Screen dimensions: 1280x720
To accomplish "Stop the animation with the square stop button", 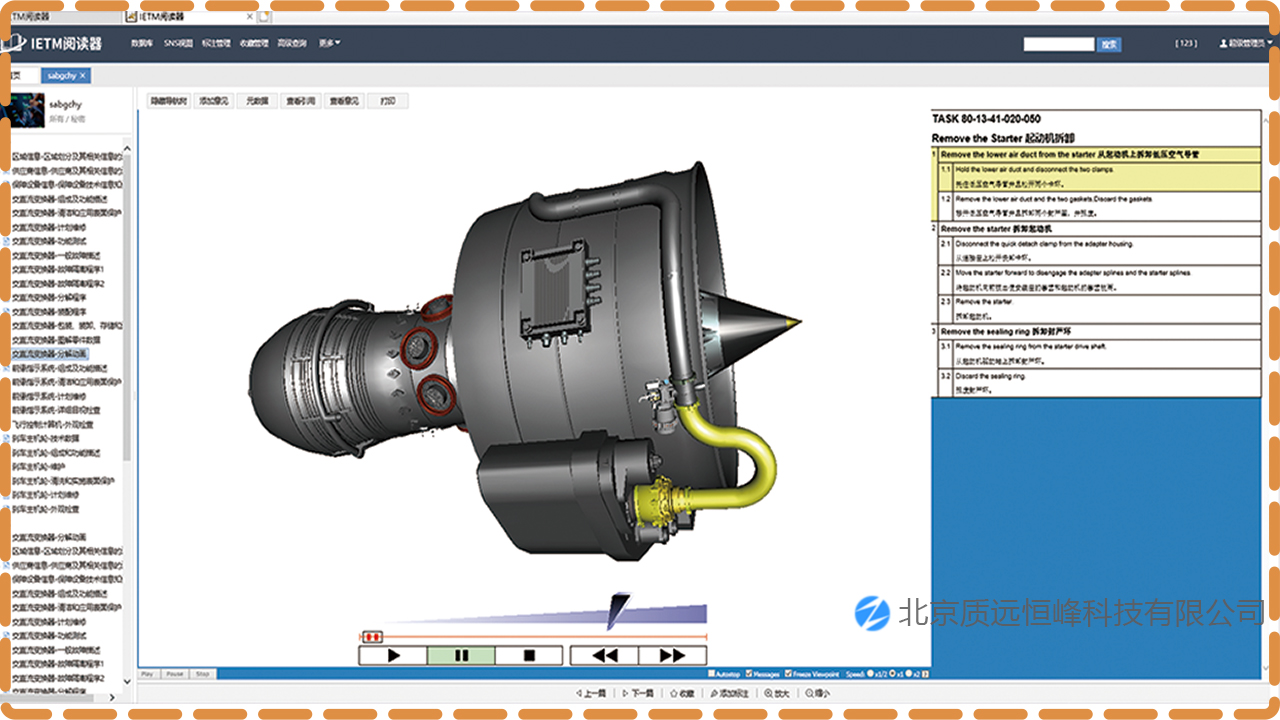I will click(x=529, y=656).
